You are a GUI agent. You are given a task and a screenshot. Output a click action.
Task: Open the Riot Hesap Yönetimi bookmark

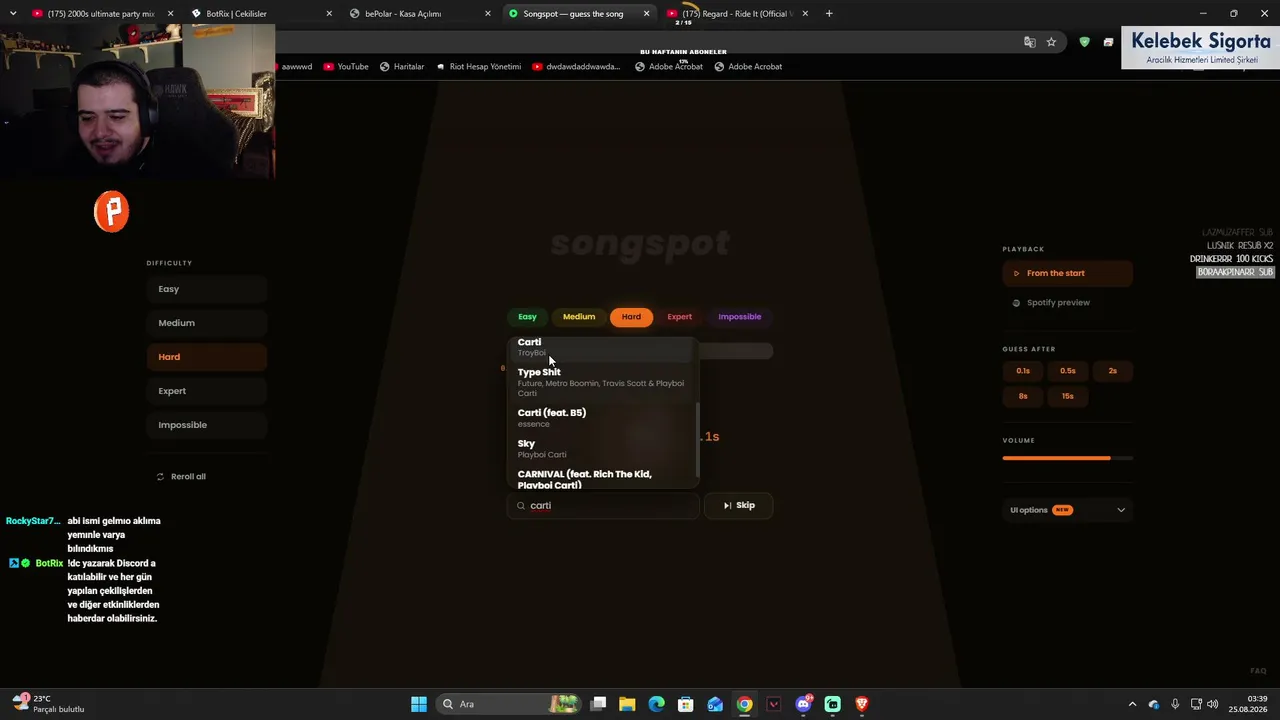click(x=478, y=67)
